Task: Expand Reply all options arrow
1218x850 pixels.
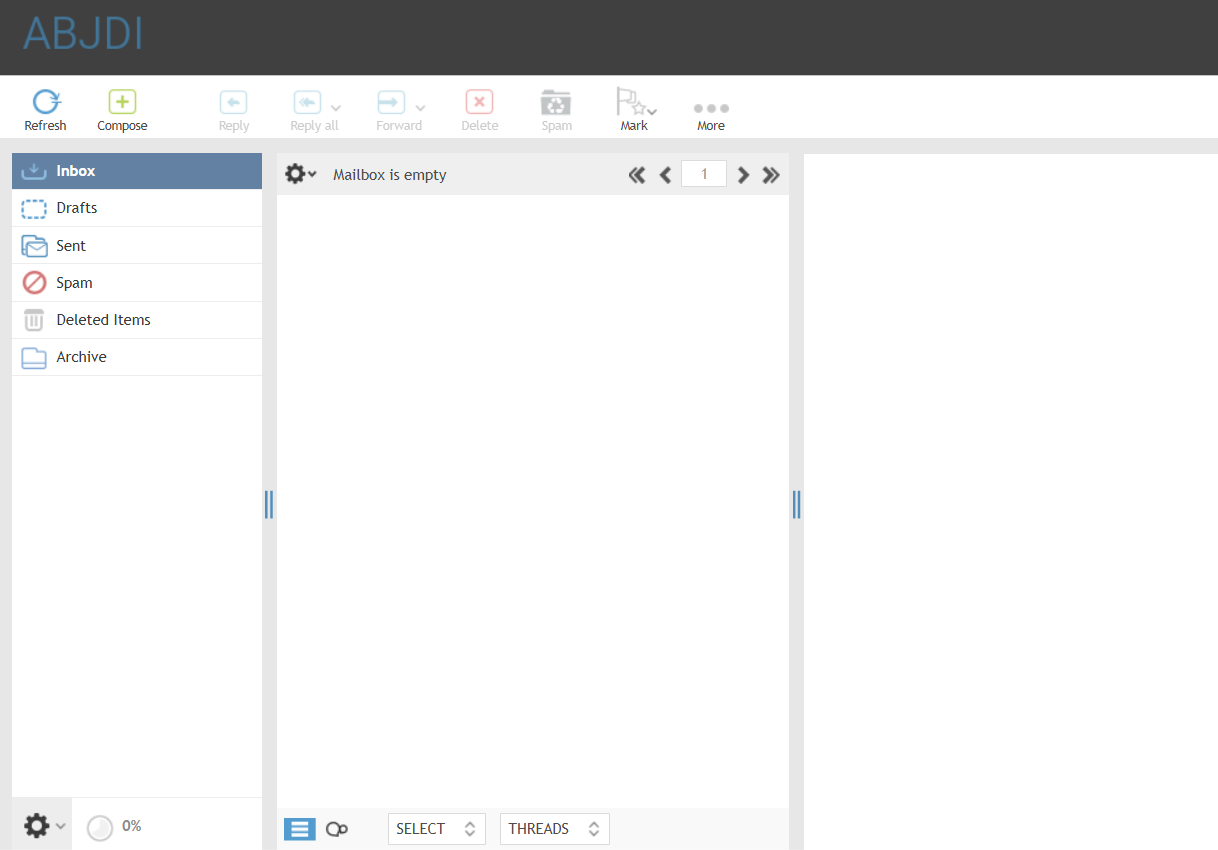Action: [x=336, y=108]
